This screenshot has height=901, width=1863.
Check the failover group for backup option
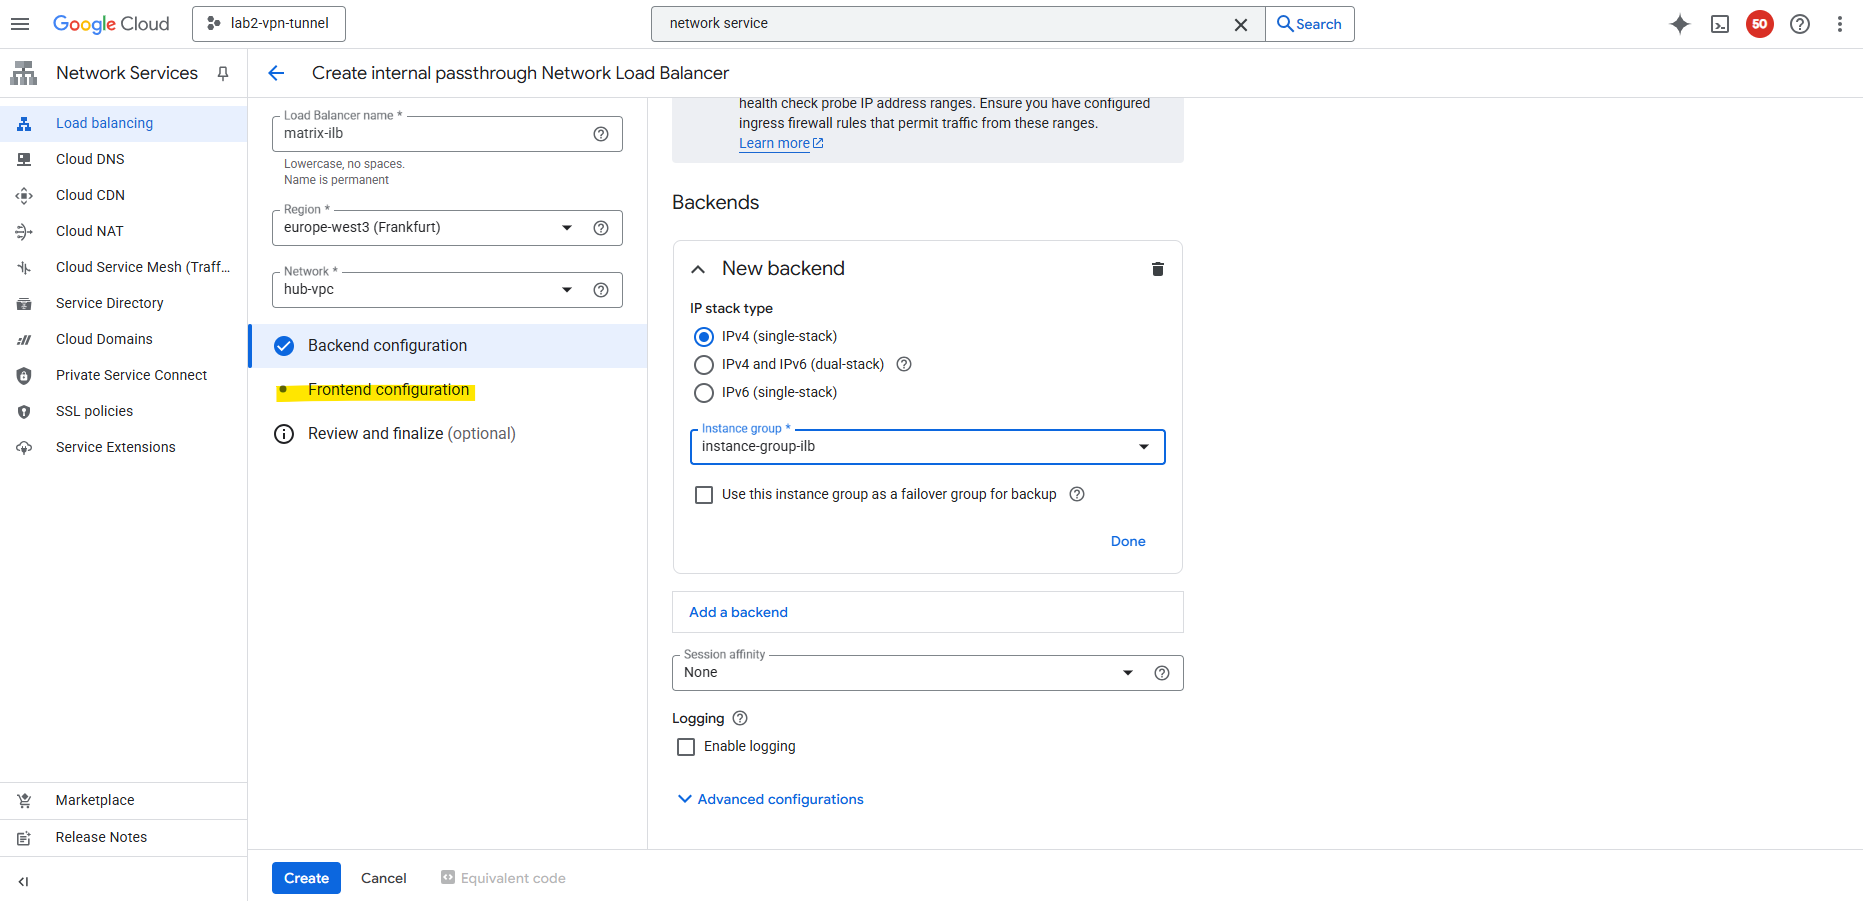[704, 495]
